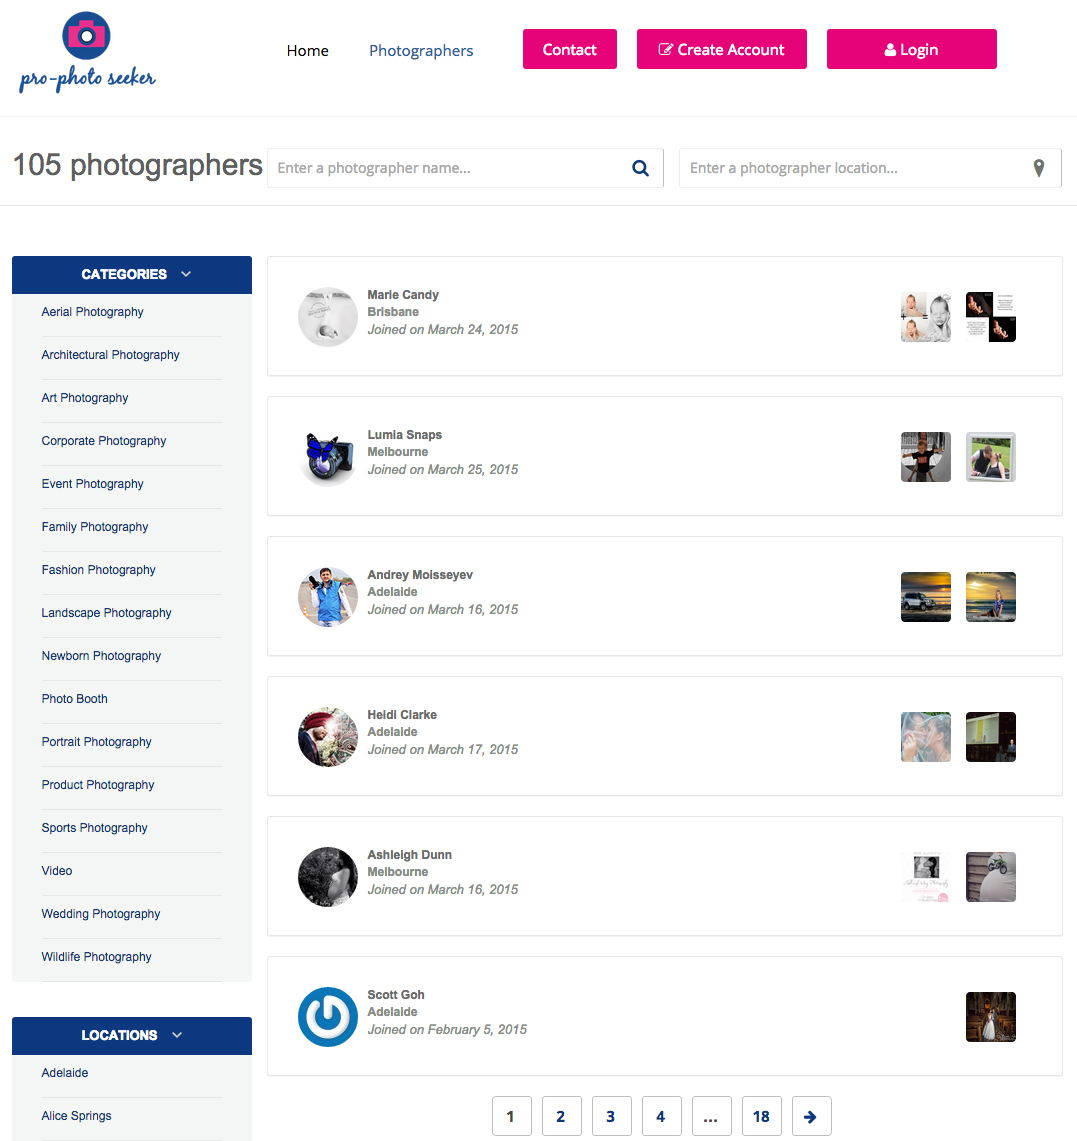Image resolution: width=1077 pixels, height=1141 pixels.
Task: Click the pro-photo seeker camera logo
Action: click(x=87, y=52)
